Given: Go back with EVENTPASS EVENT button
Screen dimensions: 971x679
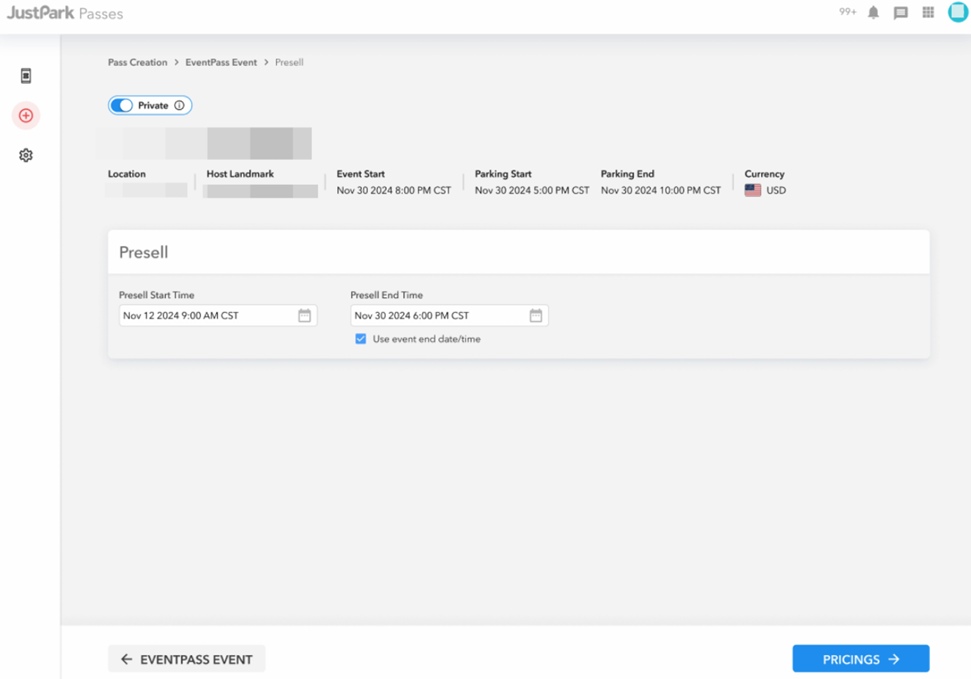Looking at the screenshot, I should click(x=186, y=659).
